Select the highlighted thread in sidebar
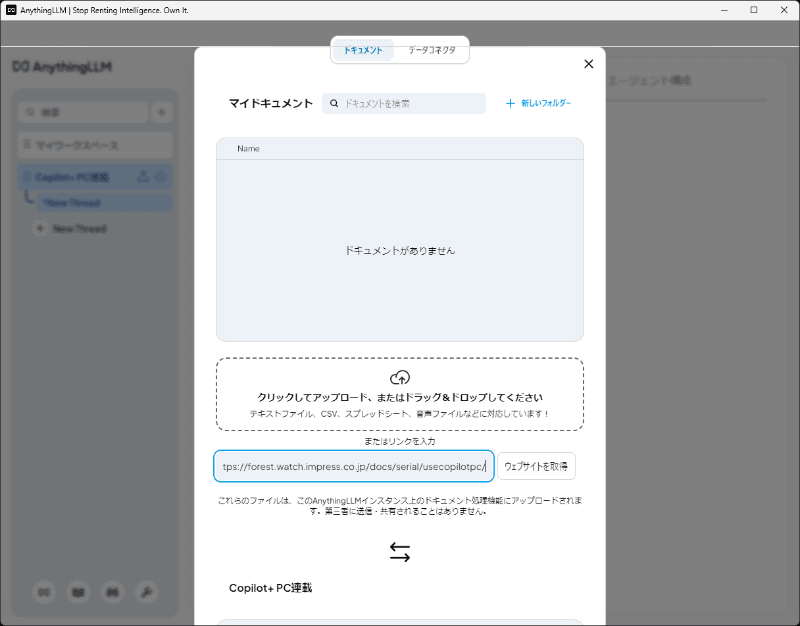This screenshot has width=800, height=626. (105, 203)
